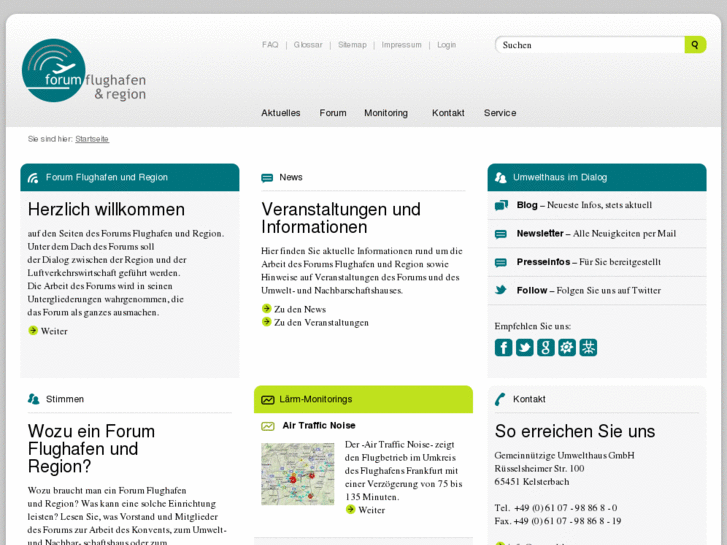The width and height of the screenshot is (727, 545).
Task: Open the Glossar link
Action: coord(308,45)
